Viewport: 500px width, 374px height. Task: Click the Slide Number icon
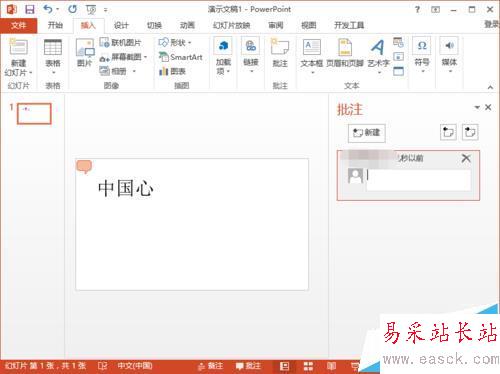[398, 57]
